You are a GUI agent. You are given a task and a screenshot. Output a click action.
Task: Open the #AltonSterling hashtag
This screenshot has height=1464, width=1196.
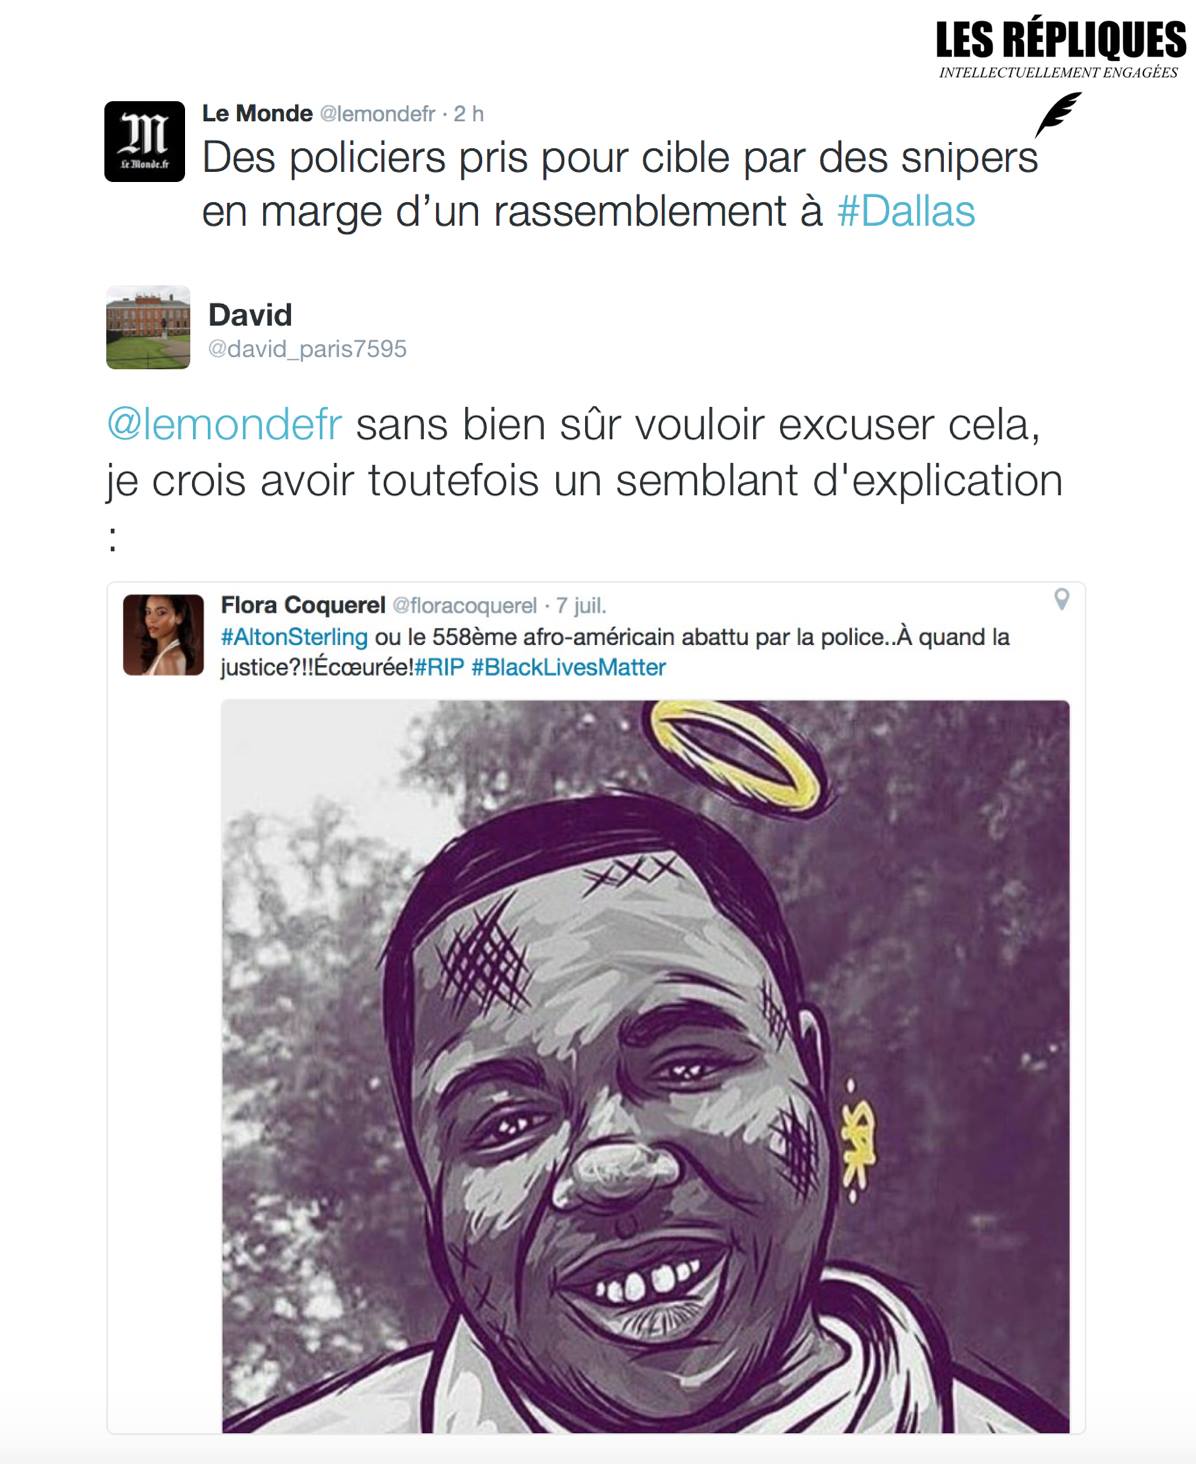(x=294, y=637)
